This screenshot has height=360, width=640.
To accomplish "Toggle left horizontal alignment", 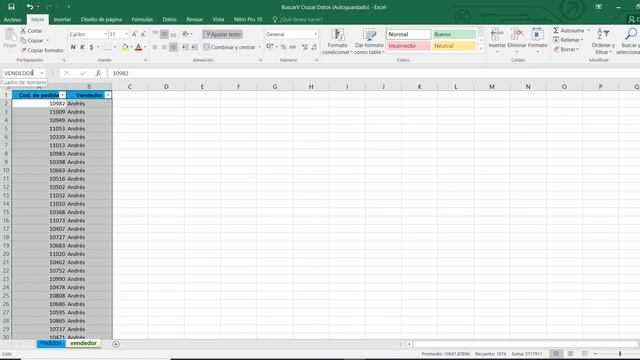I will tap(155, 47).
